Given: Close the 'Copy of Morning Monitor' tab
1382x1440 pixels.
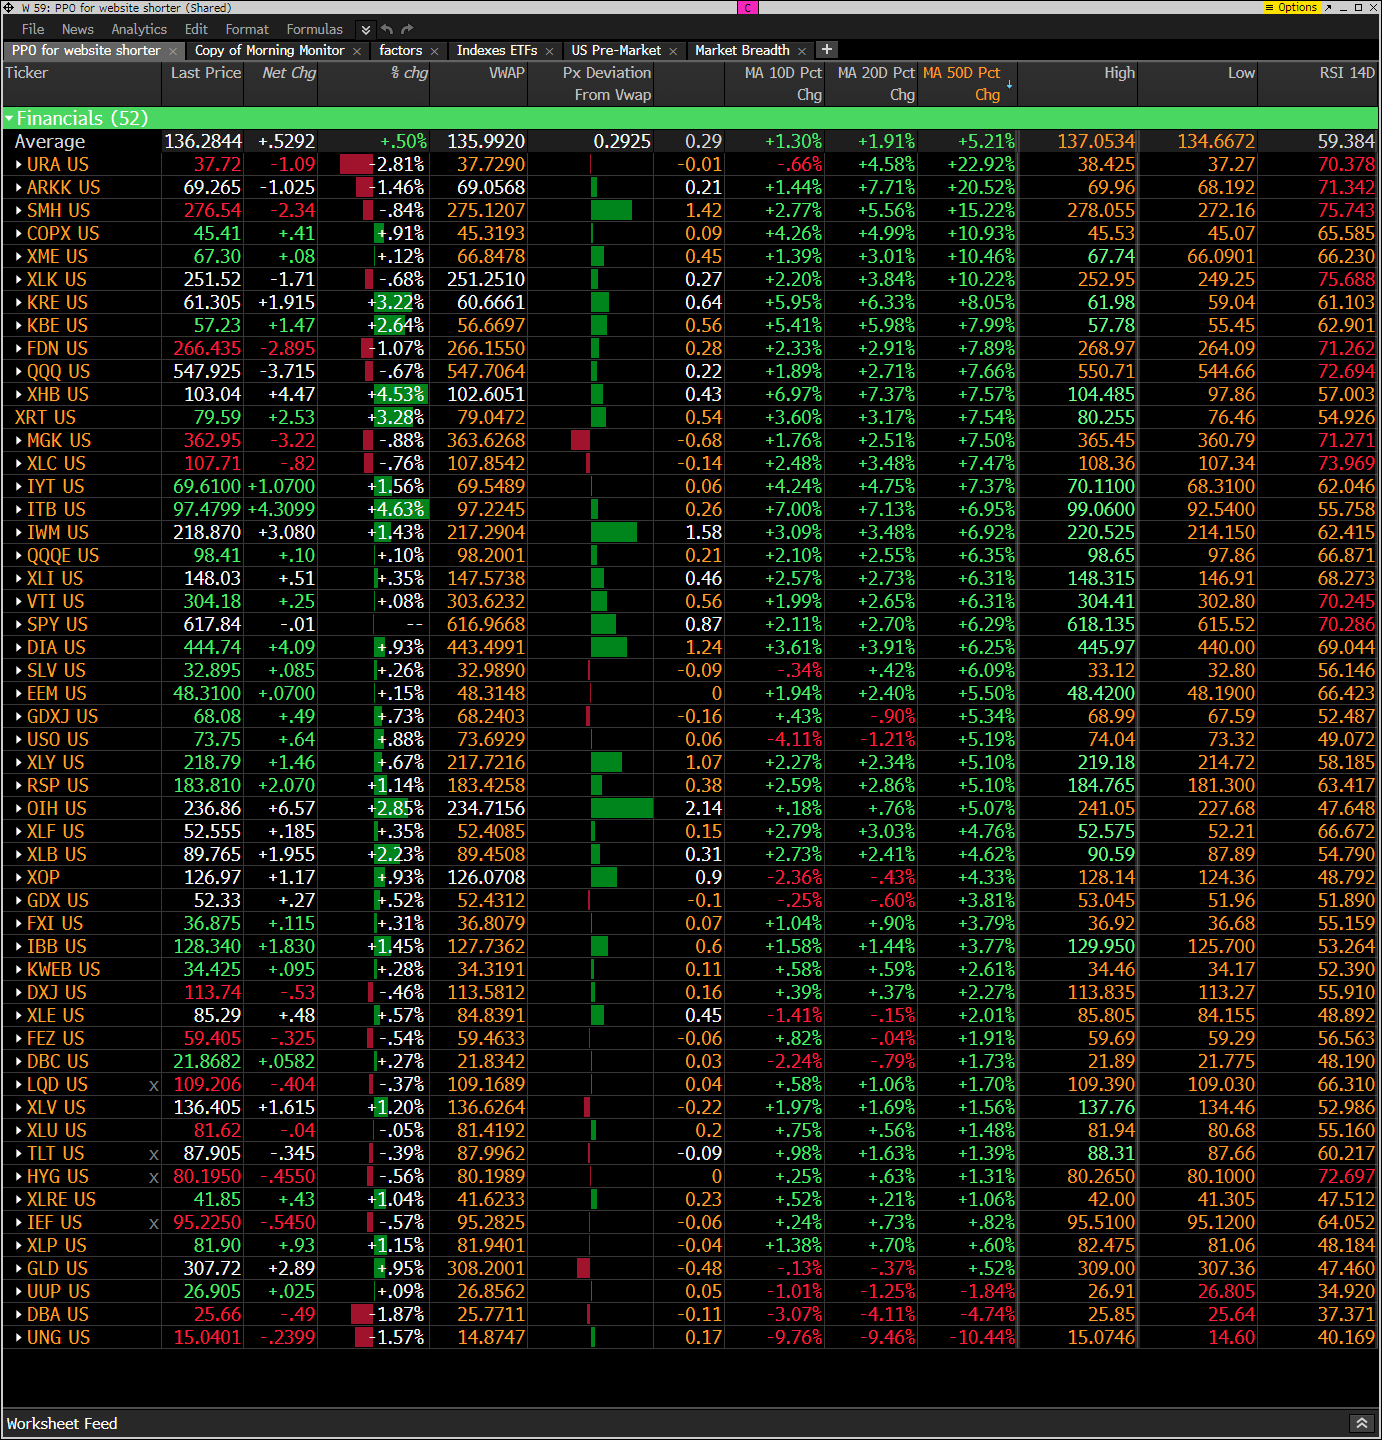Looking at the screenshot, I should (357, 51).
